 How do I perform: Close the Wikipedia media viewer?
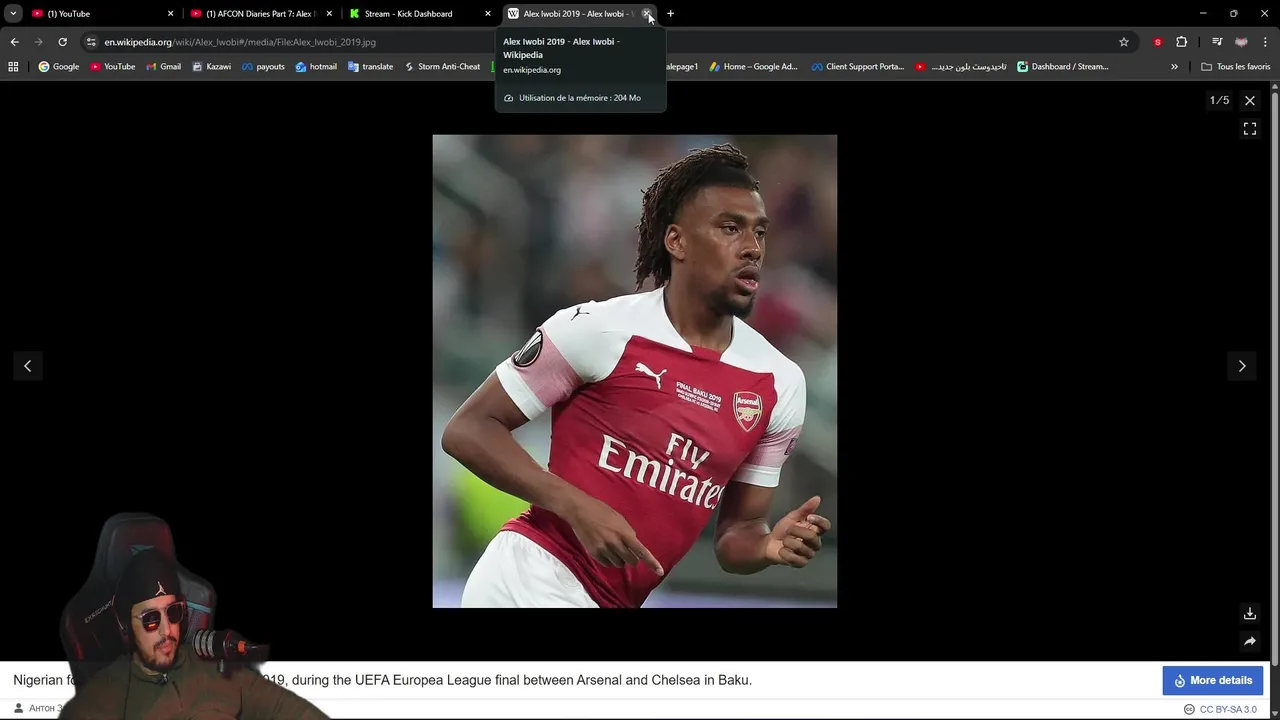(1250, 100)
